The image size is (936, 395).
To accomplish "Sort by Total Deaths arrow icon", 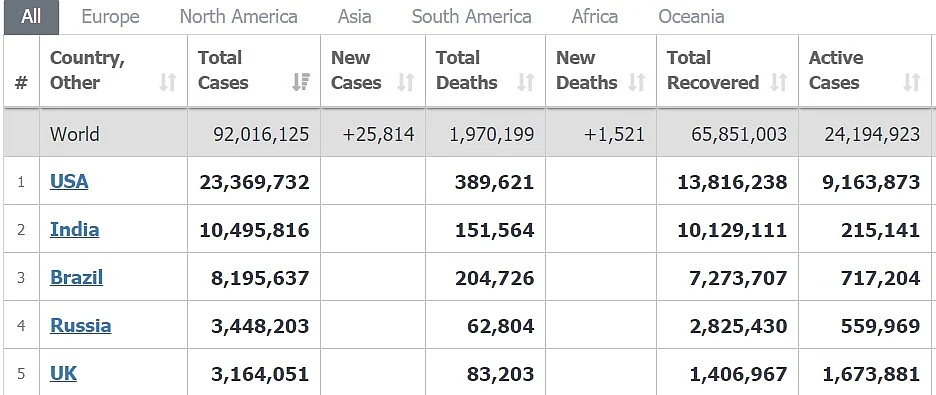I will coord(525,82).
